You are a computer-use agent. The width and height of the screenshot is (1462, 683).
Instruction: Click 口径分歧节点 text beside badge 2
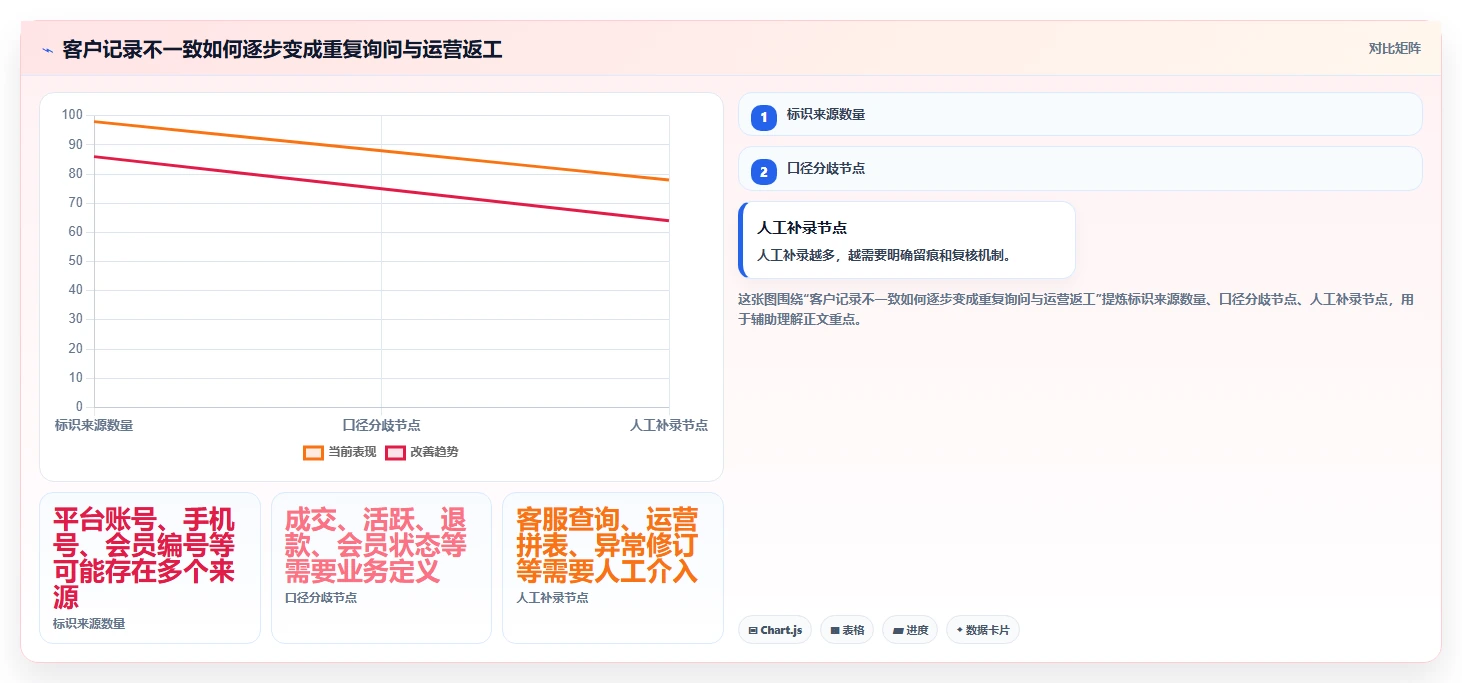[x=826, y=169]
